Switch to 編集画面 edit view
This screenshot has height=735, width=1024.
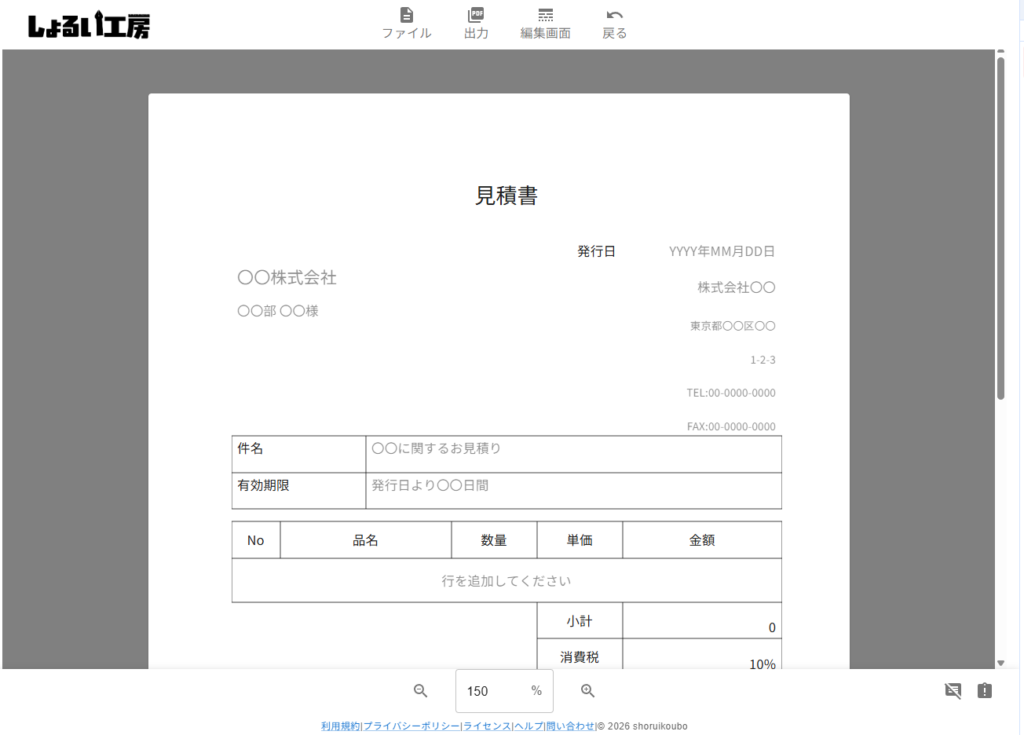[545, 23]
